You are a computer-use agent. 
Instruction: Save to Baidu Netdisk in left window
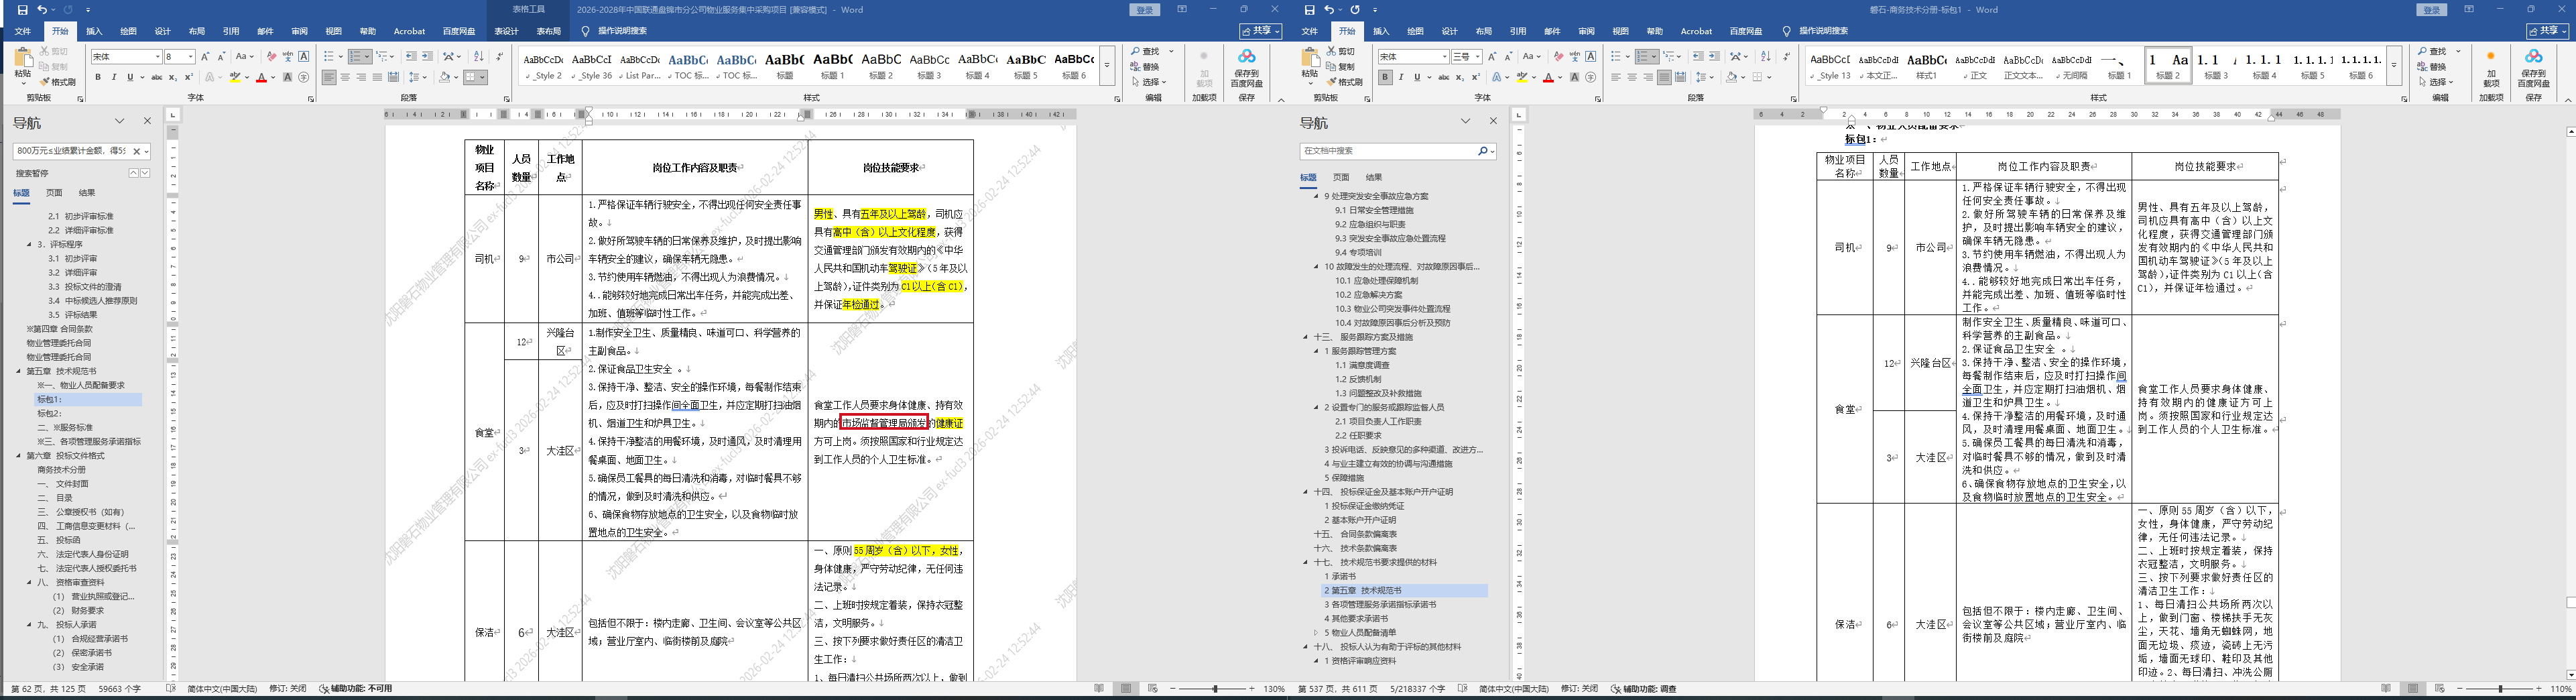click(1246, 68)
